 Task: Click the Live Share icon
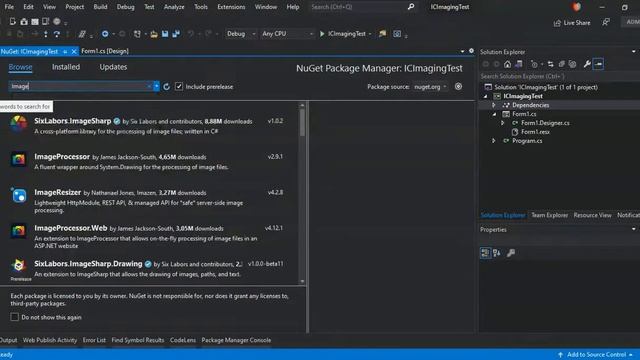[557, 23]
